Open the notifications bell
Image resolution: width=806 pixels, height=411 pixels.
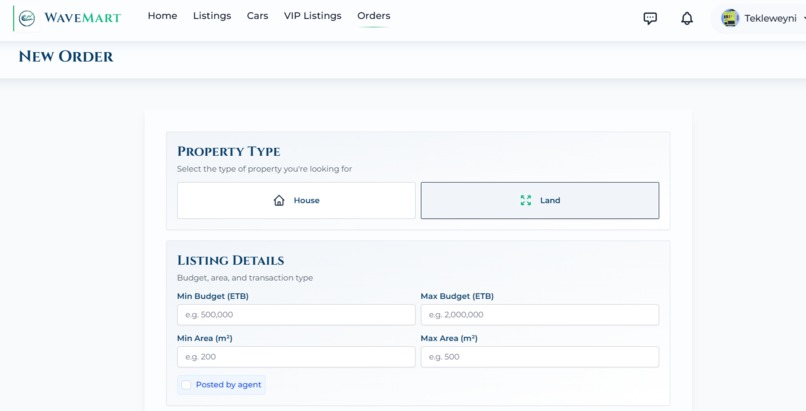(x=687, y=18)
